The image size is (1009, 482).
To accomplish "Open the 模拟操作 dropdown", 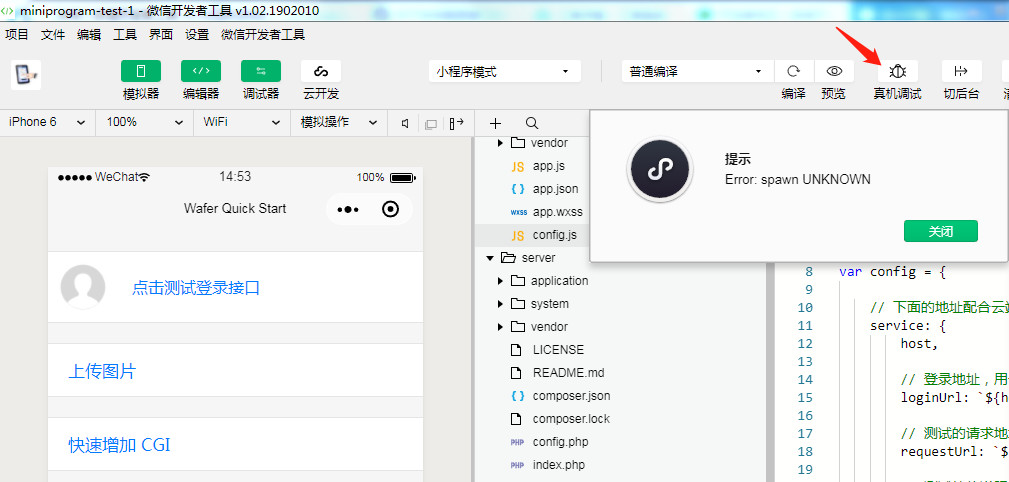I will click(x=338, y=122).
